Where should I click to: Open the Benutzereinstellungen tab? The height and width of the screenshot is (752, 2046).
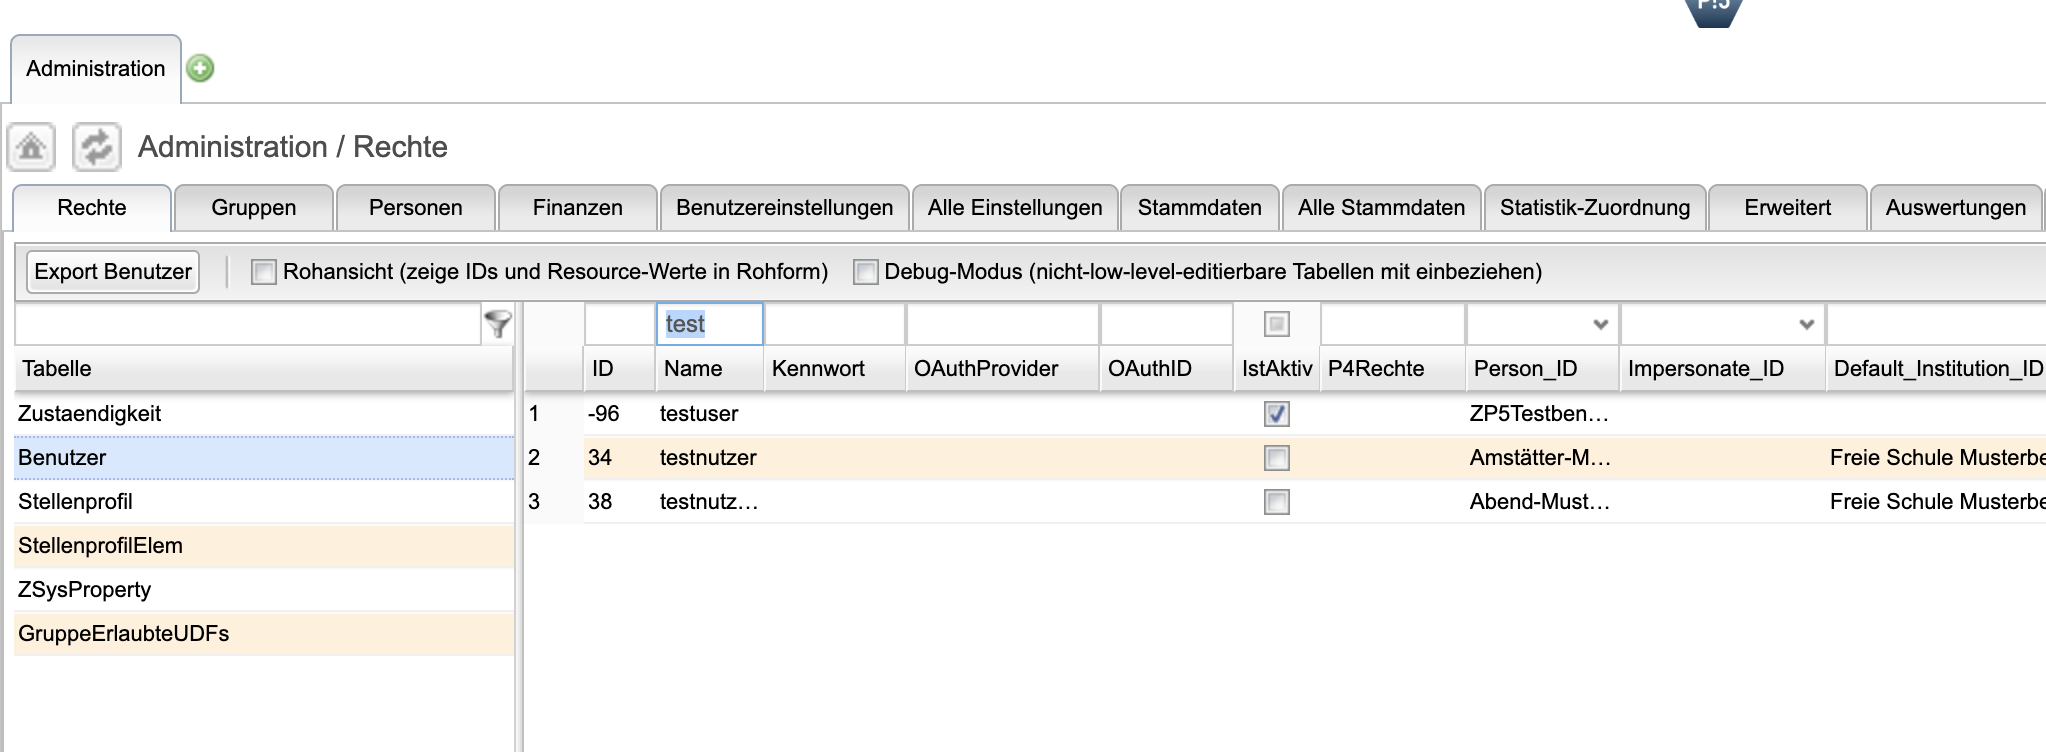pos(784,208)
